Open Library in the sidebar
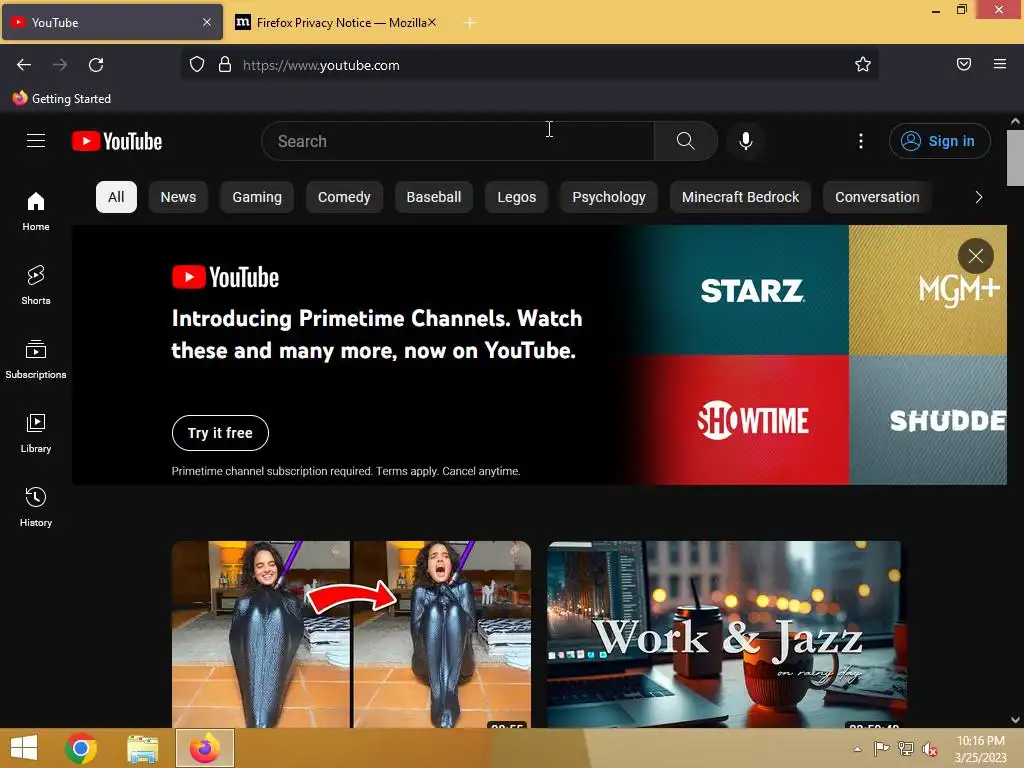1024x768 pixels. point(36,433)
